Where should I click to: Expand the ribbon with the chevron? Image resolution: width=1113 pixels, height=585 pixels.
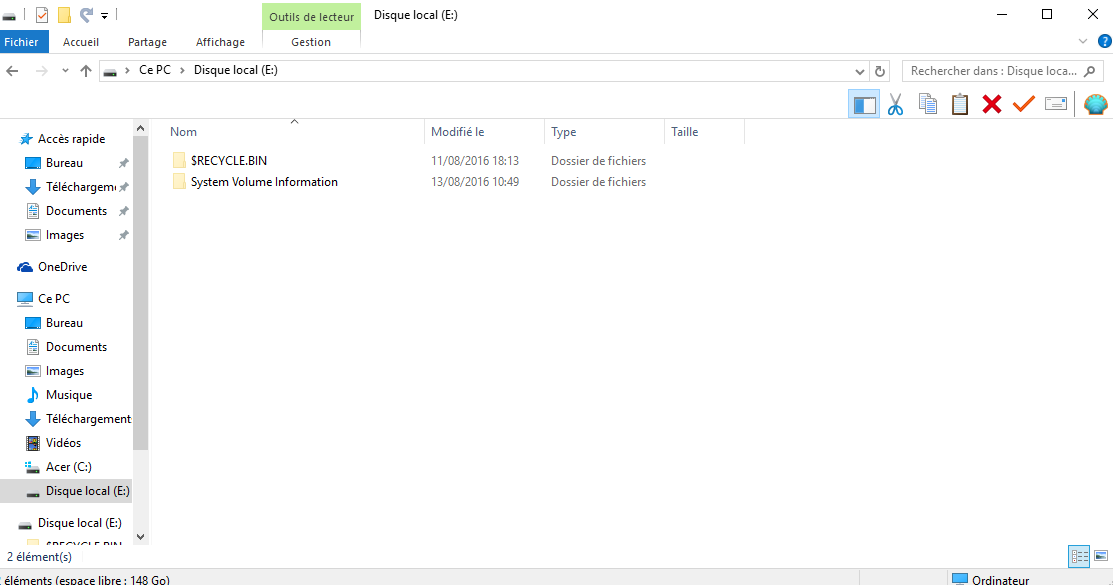click(1082, 41)
